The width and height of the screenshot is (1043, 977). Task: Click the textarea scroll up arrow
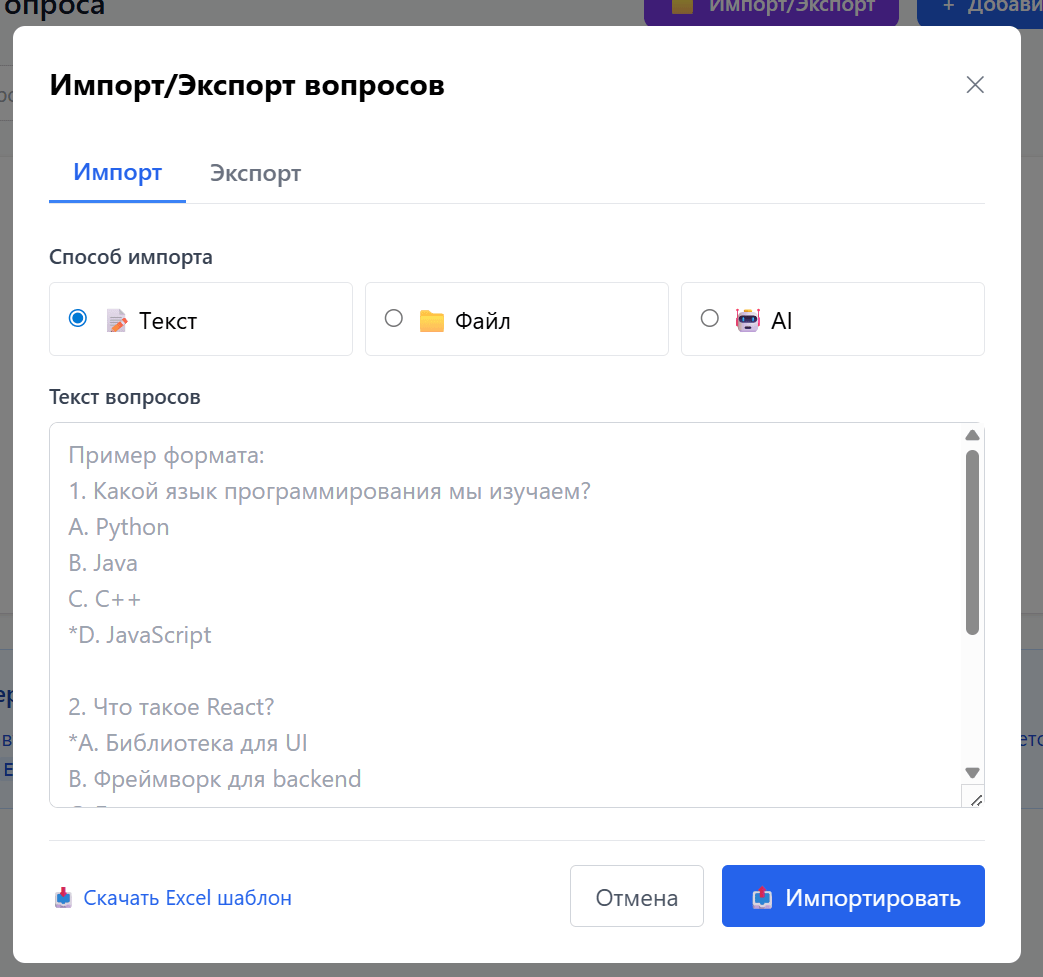click(972, 435)
